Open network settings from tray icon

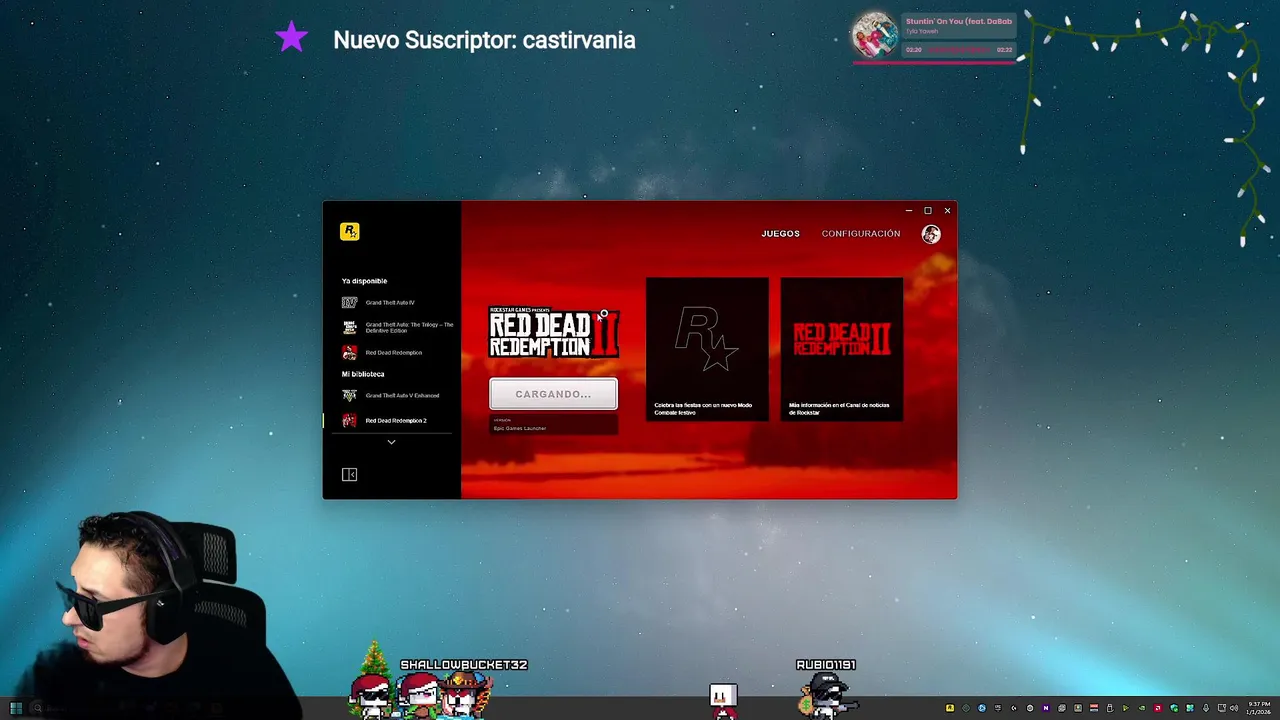tap(1221, 708)
